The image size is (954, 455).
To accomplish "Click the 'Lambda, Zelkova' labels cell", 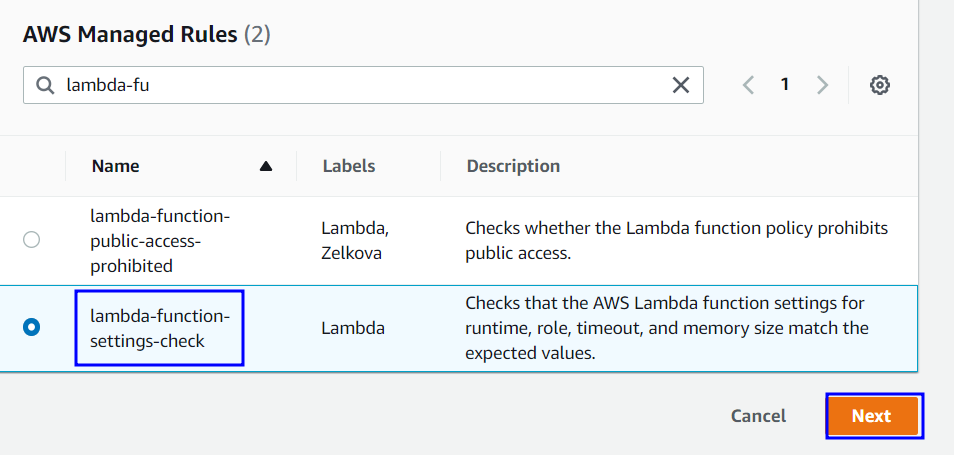I will click(355, 240).
